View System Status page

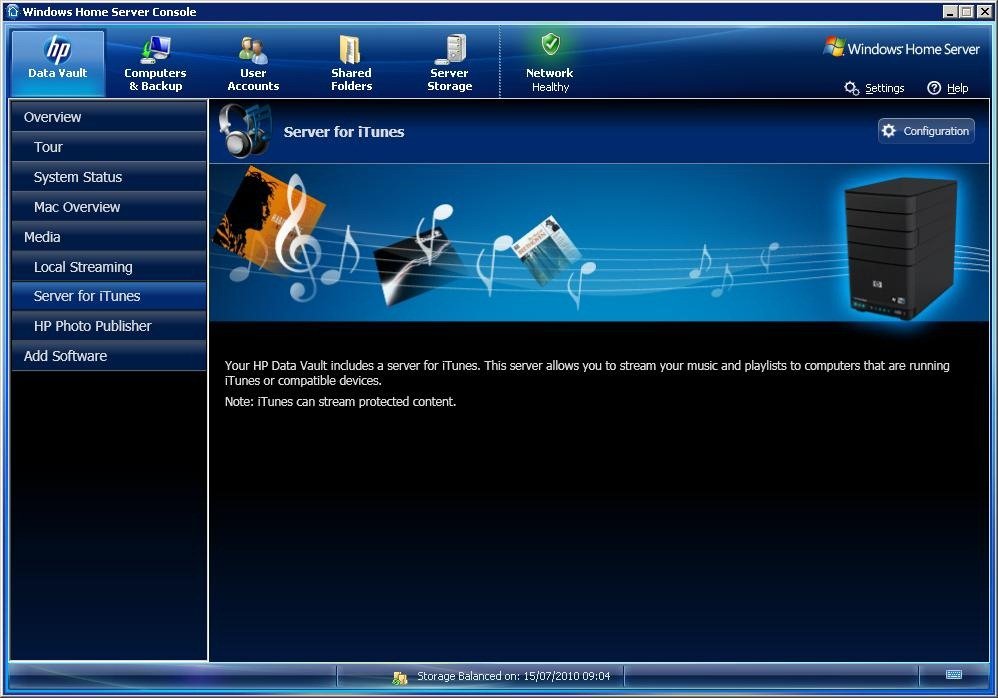pos(109,177)
